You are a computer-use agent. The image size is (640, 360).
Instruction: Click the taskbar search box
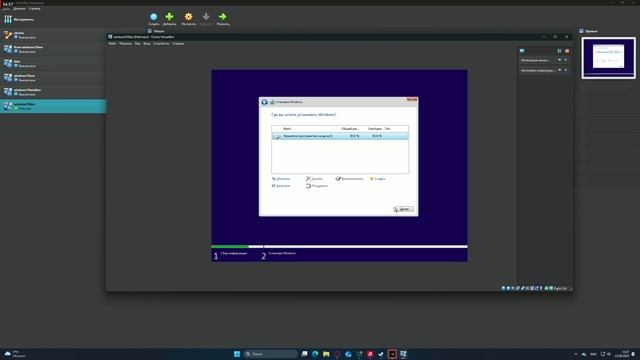(271, 354)
